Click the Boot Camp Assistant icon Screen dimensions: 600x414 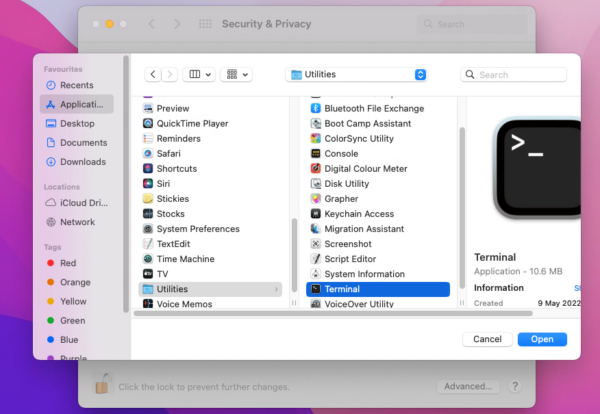[x=315, y=123]
